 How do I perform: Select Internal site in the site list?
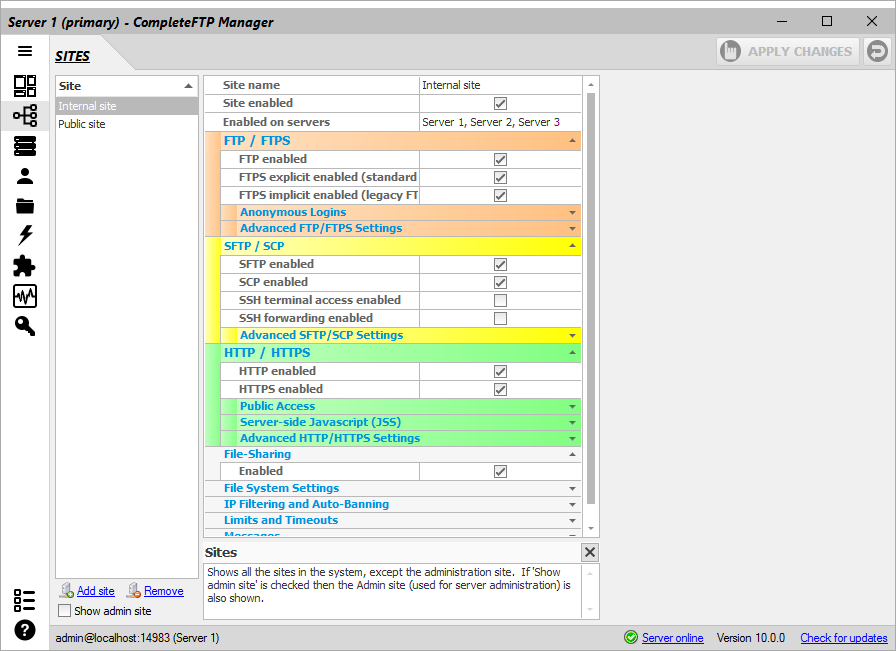click(x=127, y=106)
